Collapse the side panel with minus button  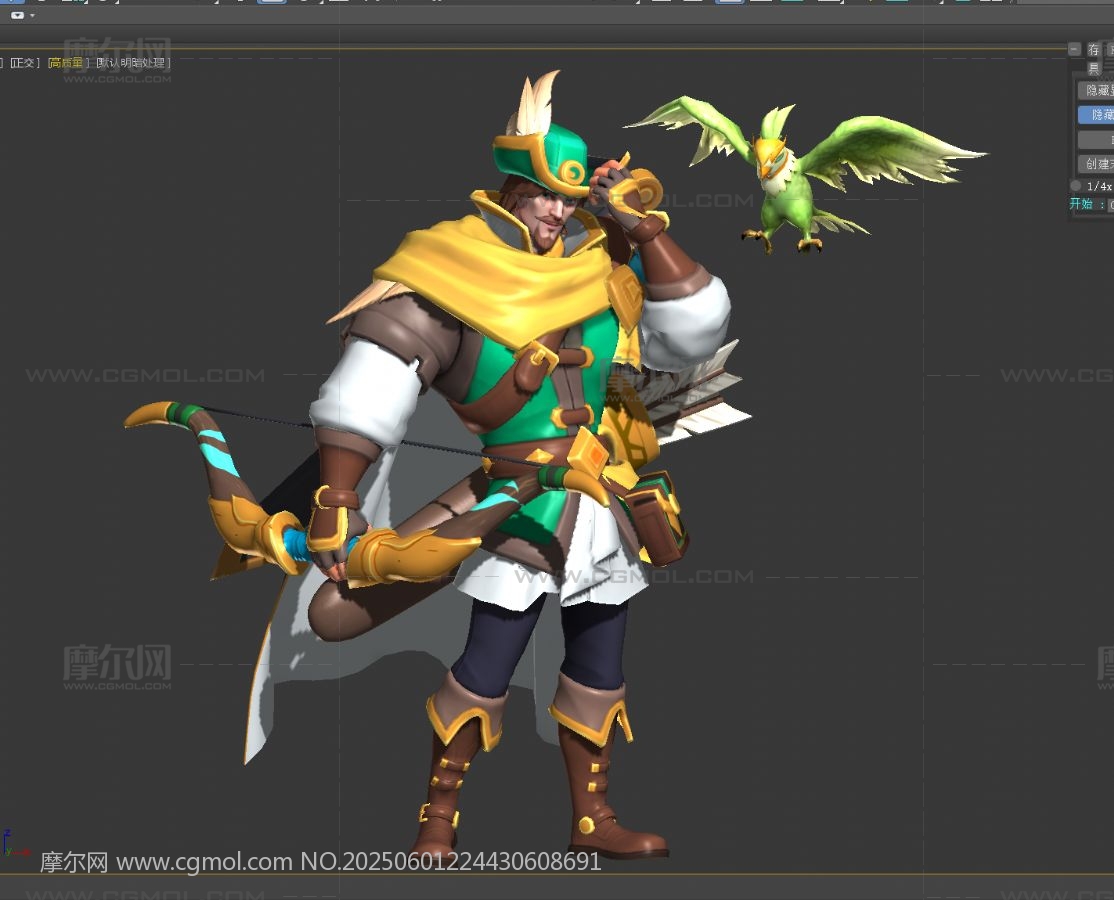click(x=1074, y=49)
